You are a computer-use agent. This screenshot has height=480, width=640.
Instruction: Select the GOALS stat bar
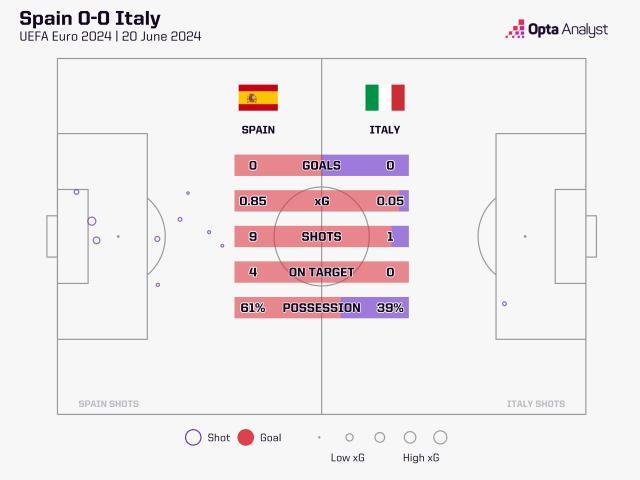click(x=321, y=165)
